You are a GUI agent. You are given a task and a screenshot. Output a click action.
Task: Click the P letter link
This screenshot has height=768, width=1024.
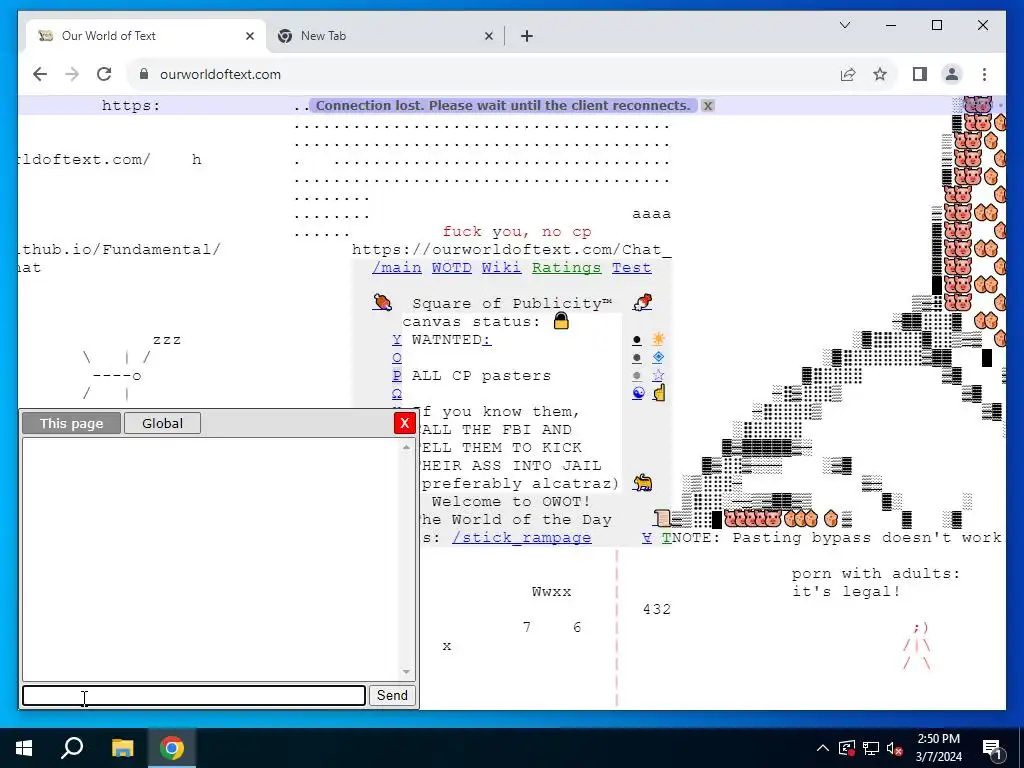(x=397, y=376)
